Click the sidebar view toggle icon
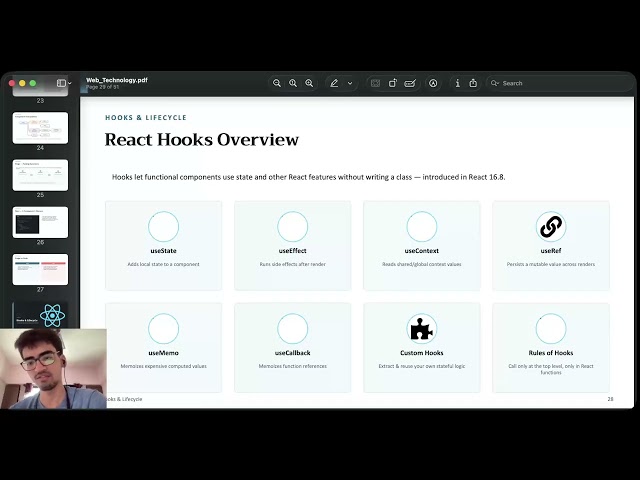The width and height of the screenshot is (640, 480). click(x=61, y=83)
